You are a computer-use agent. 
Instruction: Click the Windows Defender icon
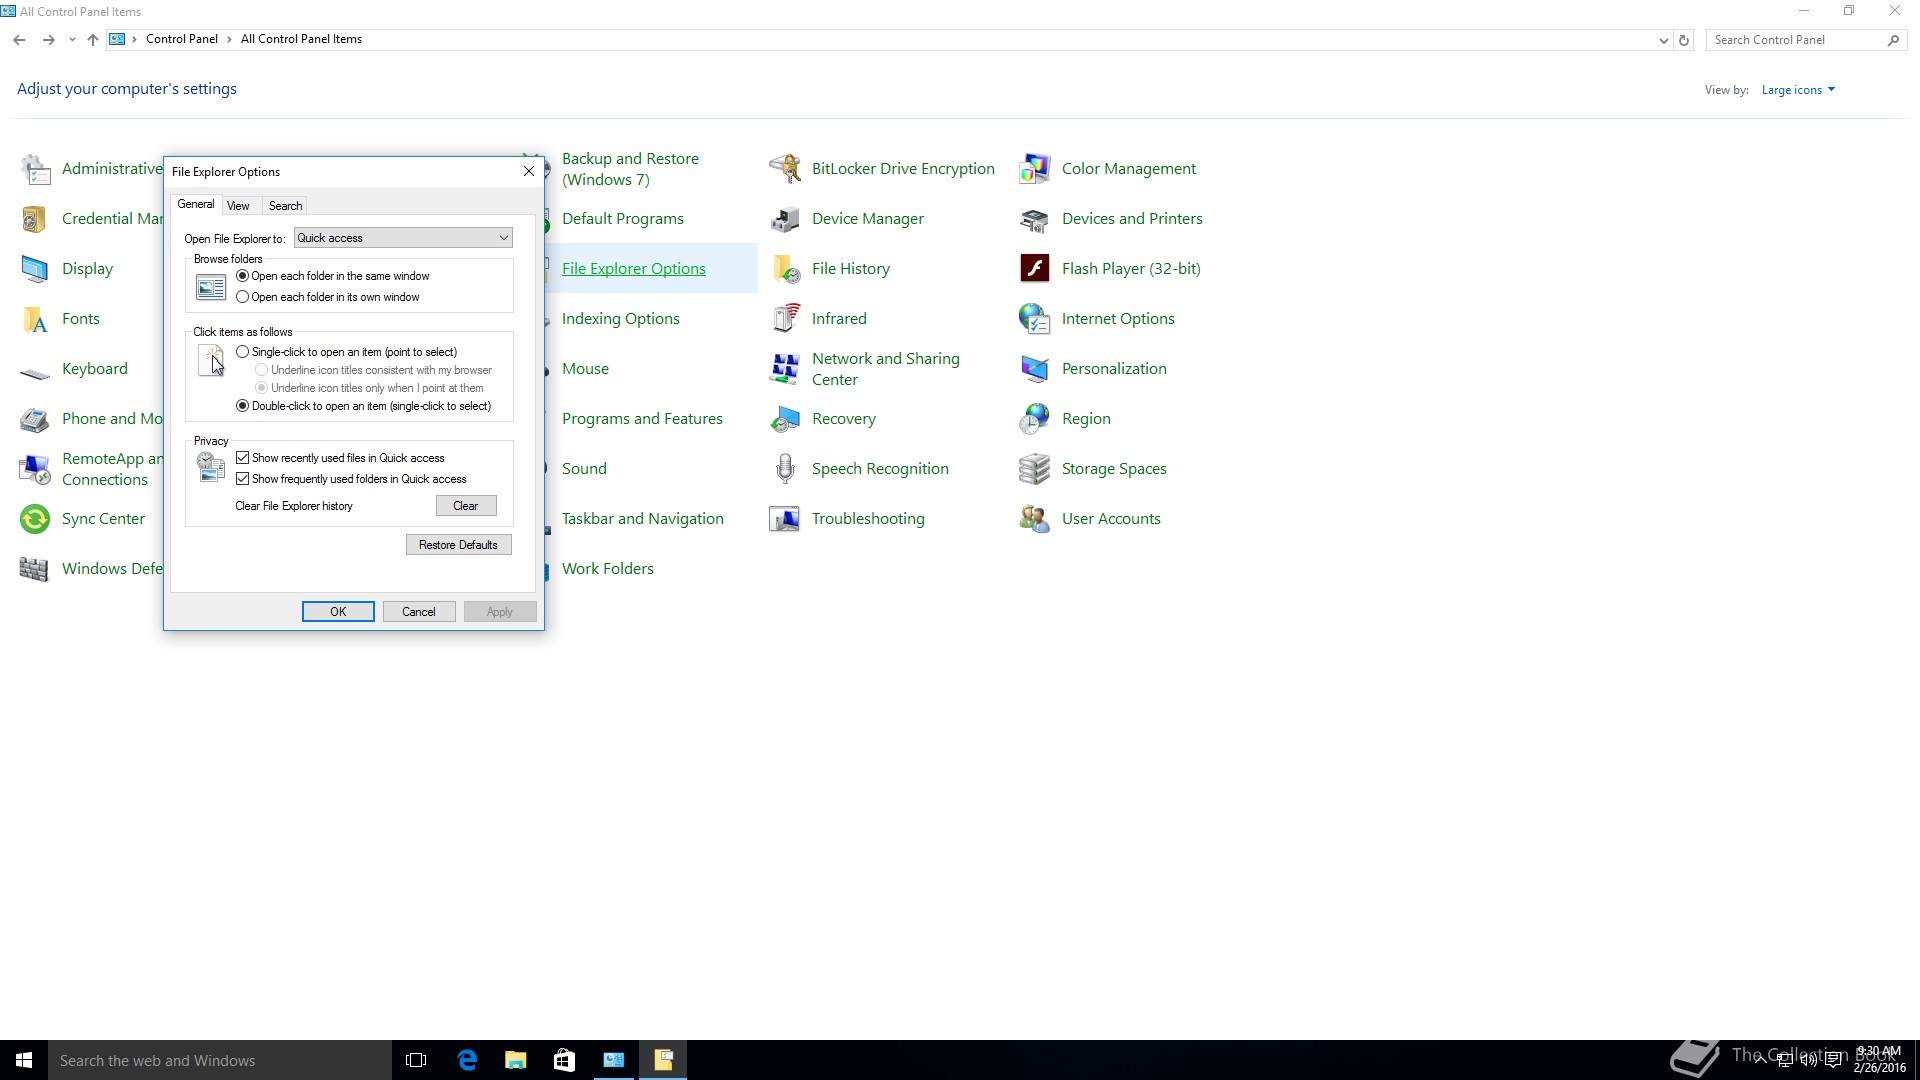point(35,569)
